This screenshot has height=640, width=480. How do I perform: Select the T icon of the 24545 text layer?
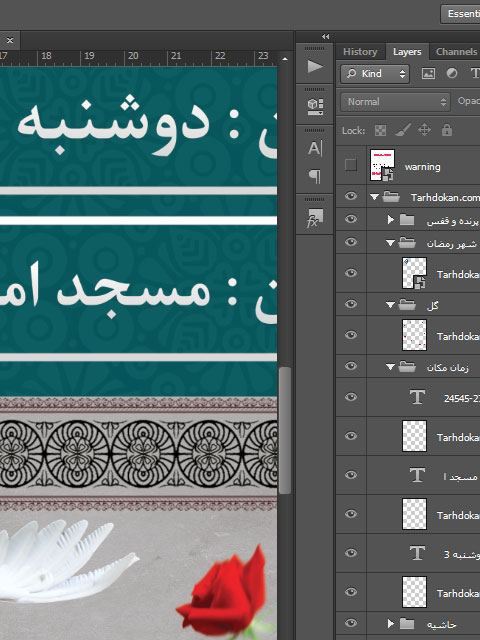pyautogui.click(x=417, y=397)
